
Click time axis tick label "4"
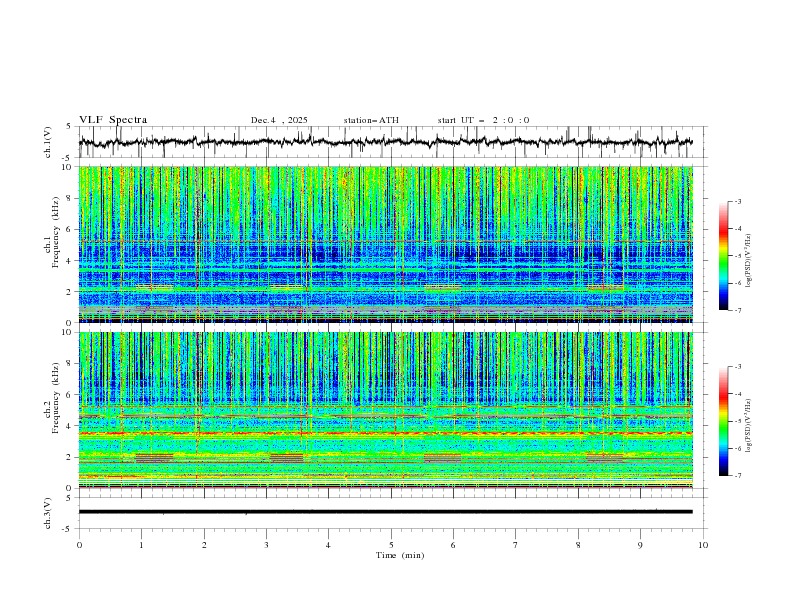tap(328, 545)
